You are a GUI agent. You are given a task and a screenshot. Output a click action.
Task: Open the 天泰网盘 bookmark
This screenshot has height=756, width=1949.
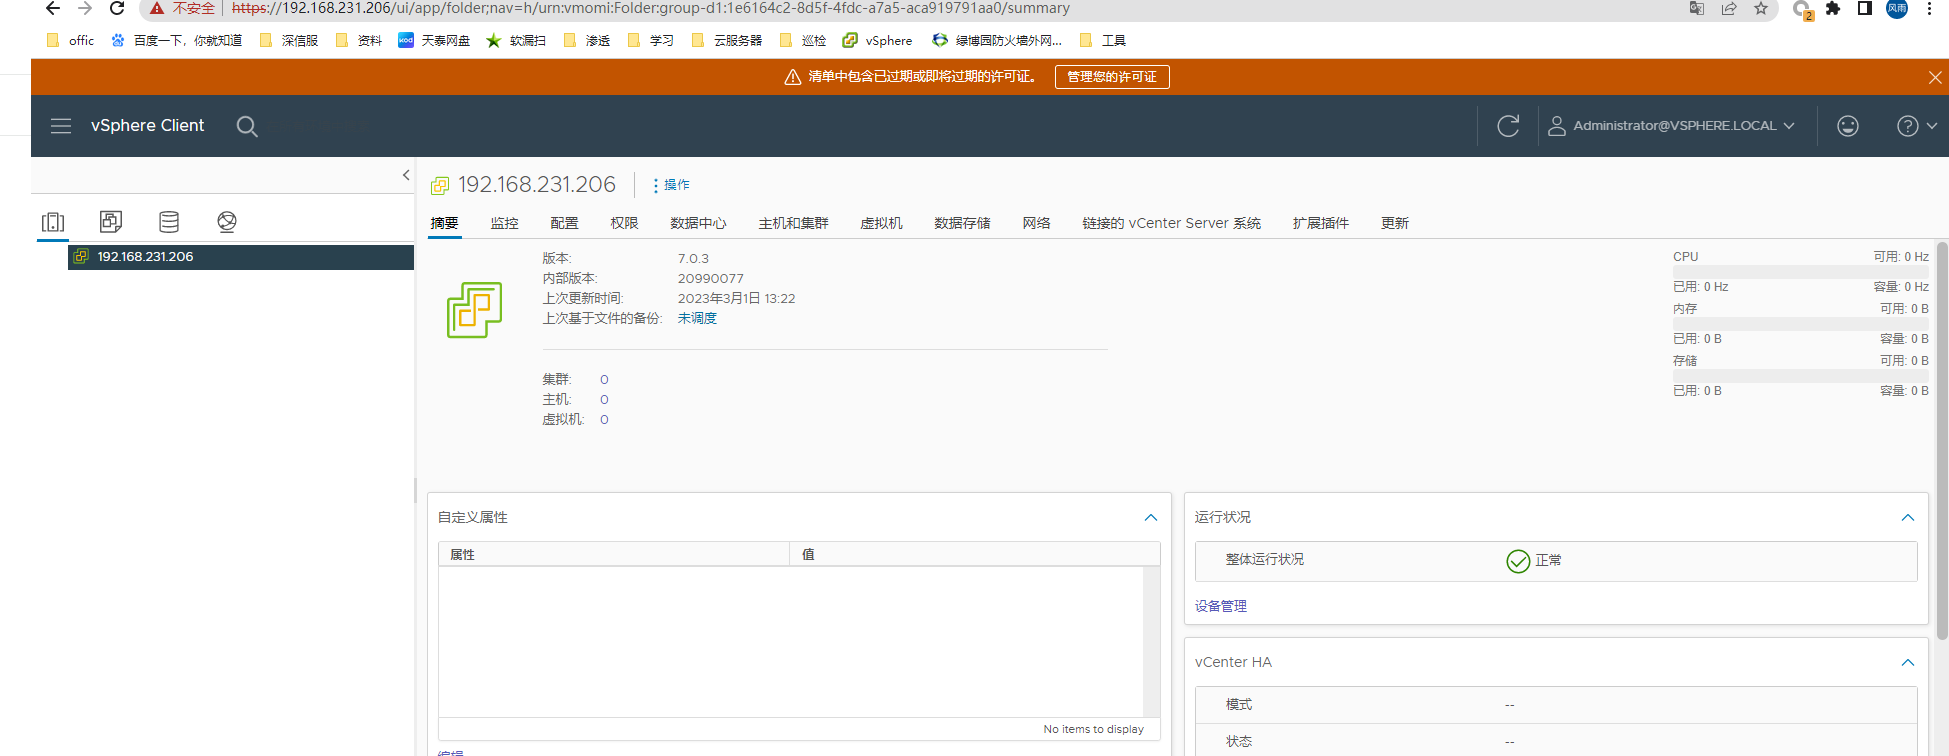(x=434, y=41)
